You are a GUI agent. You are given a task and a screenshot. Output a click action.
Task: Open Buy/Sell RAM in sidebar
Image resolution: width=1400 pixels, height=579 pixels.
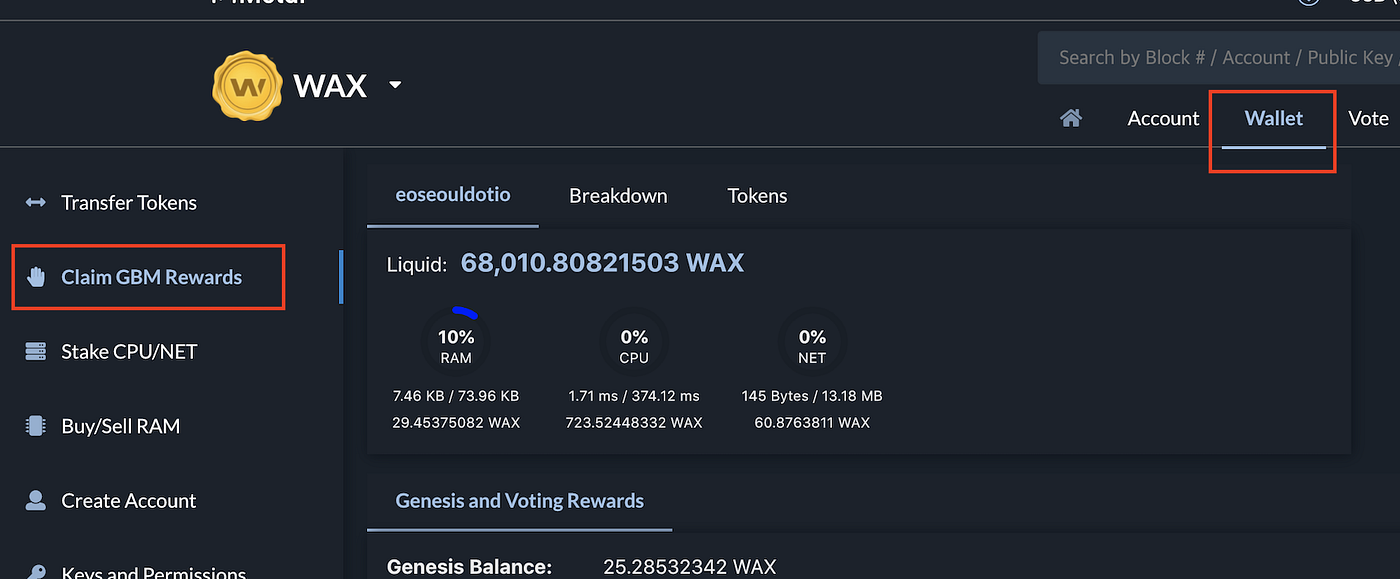121,426
